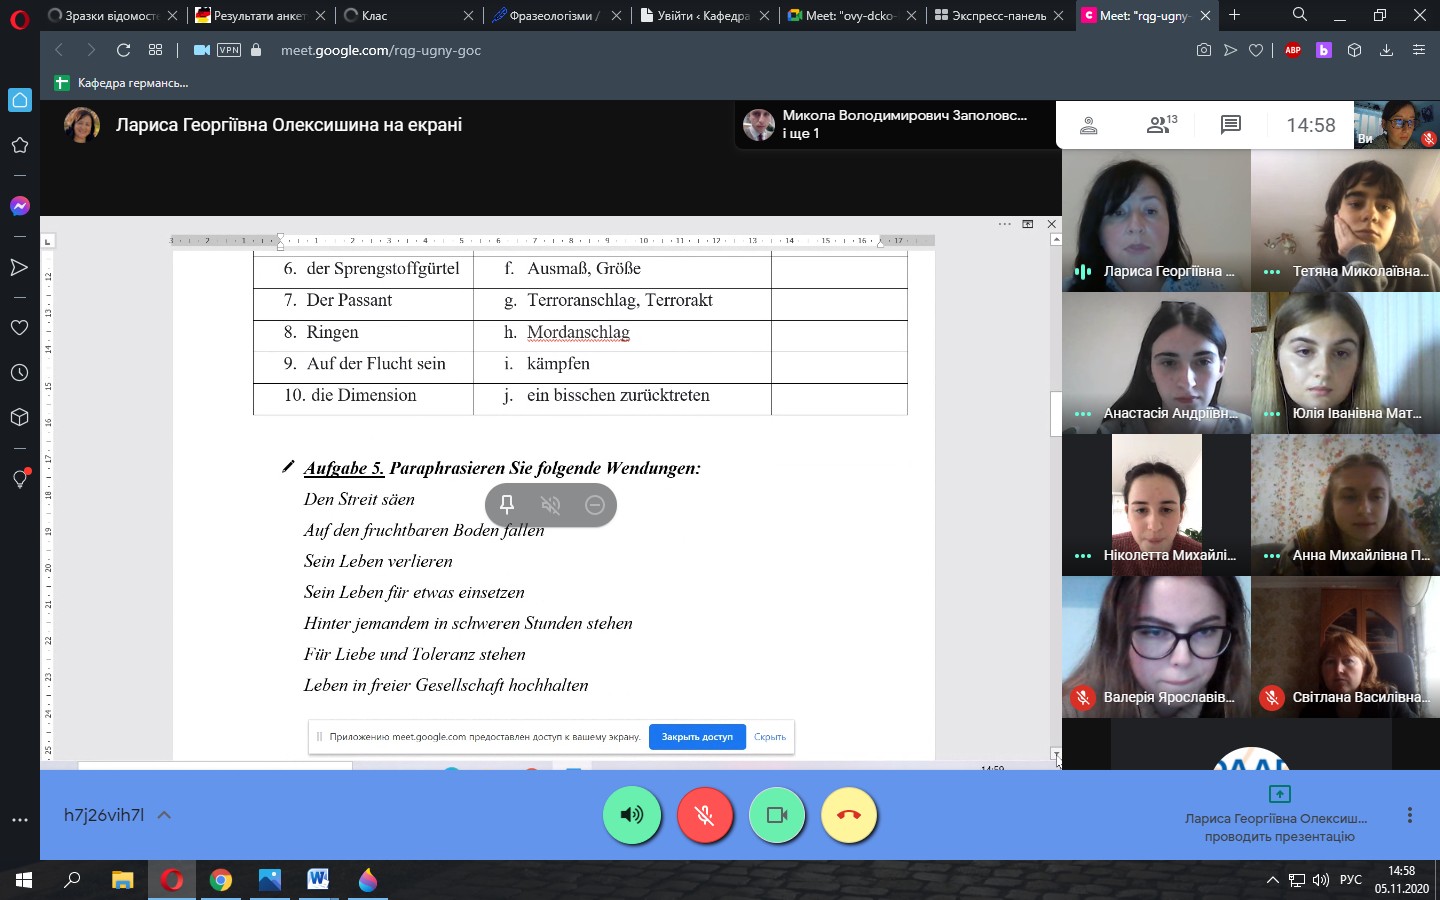The height and width of the screenshot is (900, 1440).
Task: Open more options three-dot menu
Action: click(x=1410, y=815)
